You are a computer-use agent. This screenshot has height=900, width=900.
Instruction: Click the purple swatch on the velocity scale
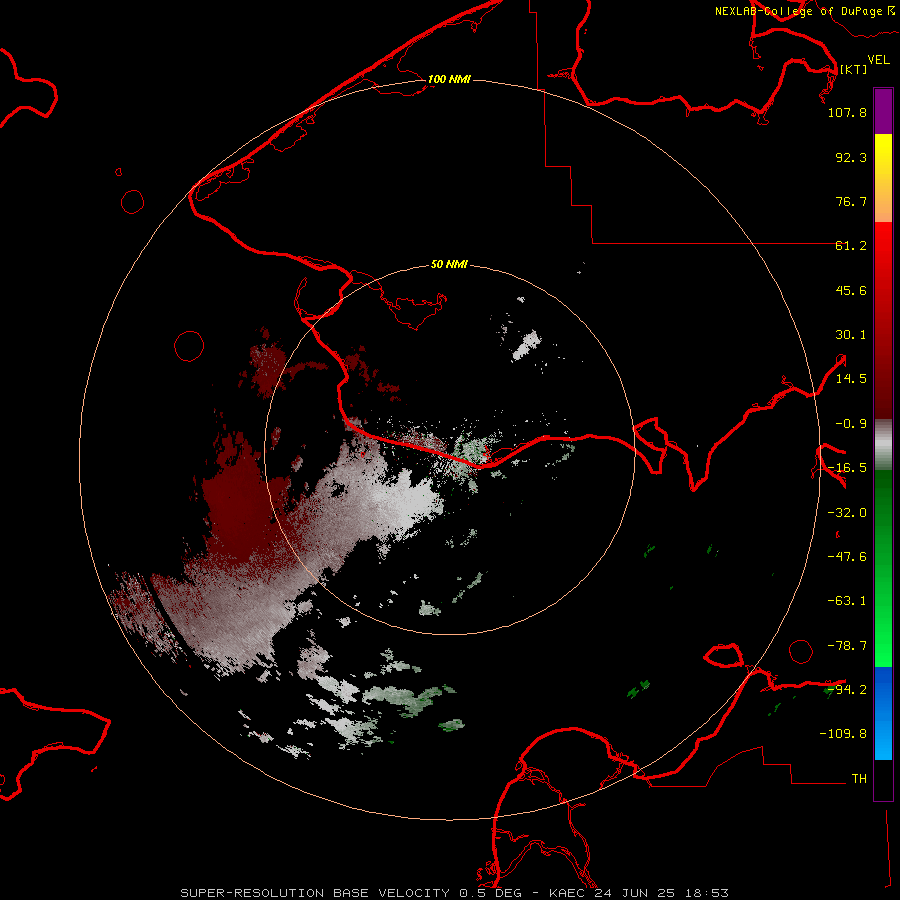(x=883, y=112)
